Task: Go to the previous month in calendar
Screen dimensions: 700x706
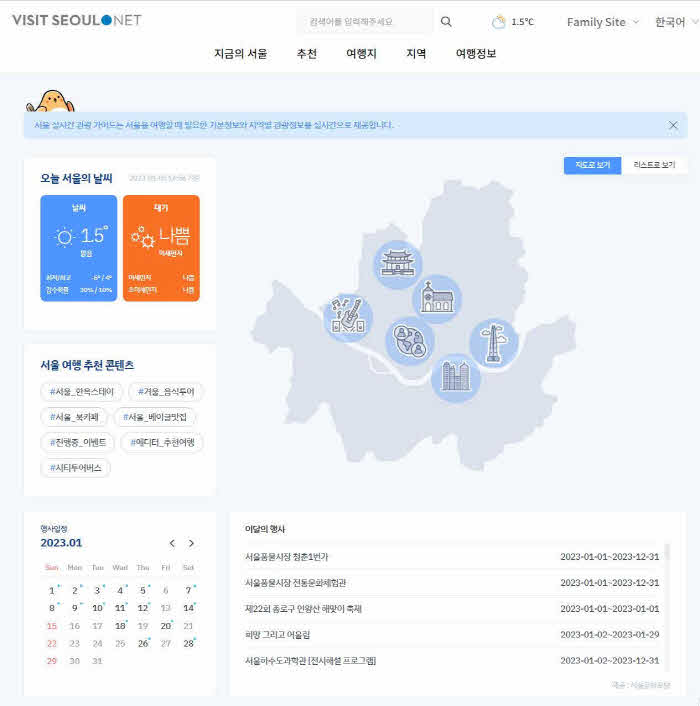Action: (x=172, y=543)
